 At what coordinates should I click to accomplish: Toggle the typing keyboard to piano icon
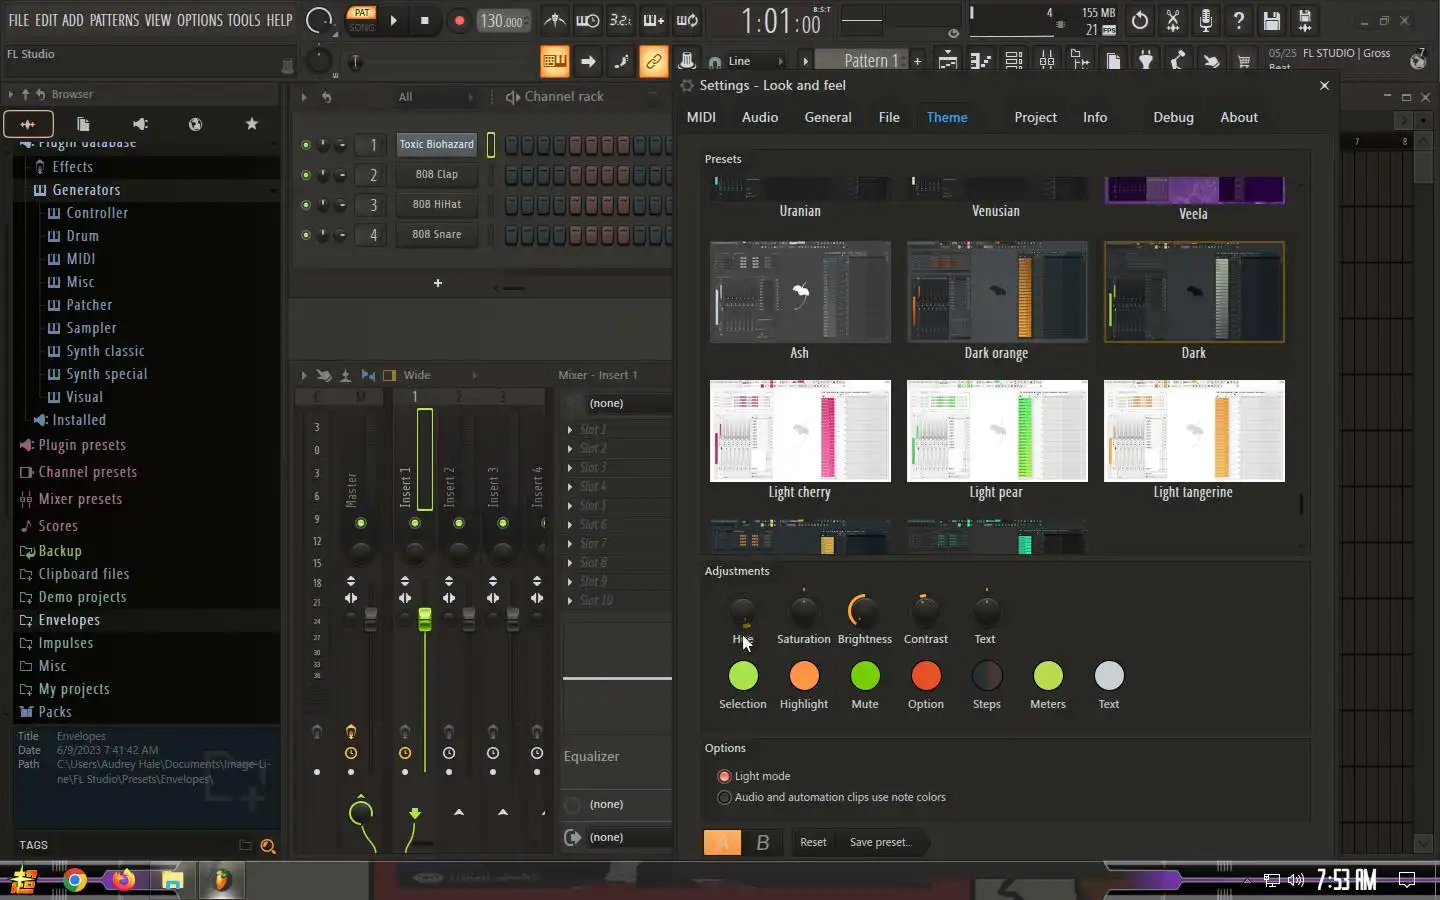(x=554, y=61)
